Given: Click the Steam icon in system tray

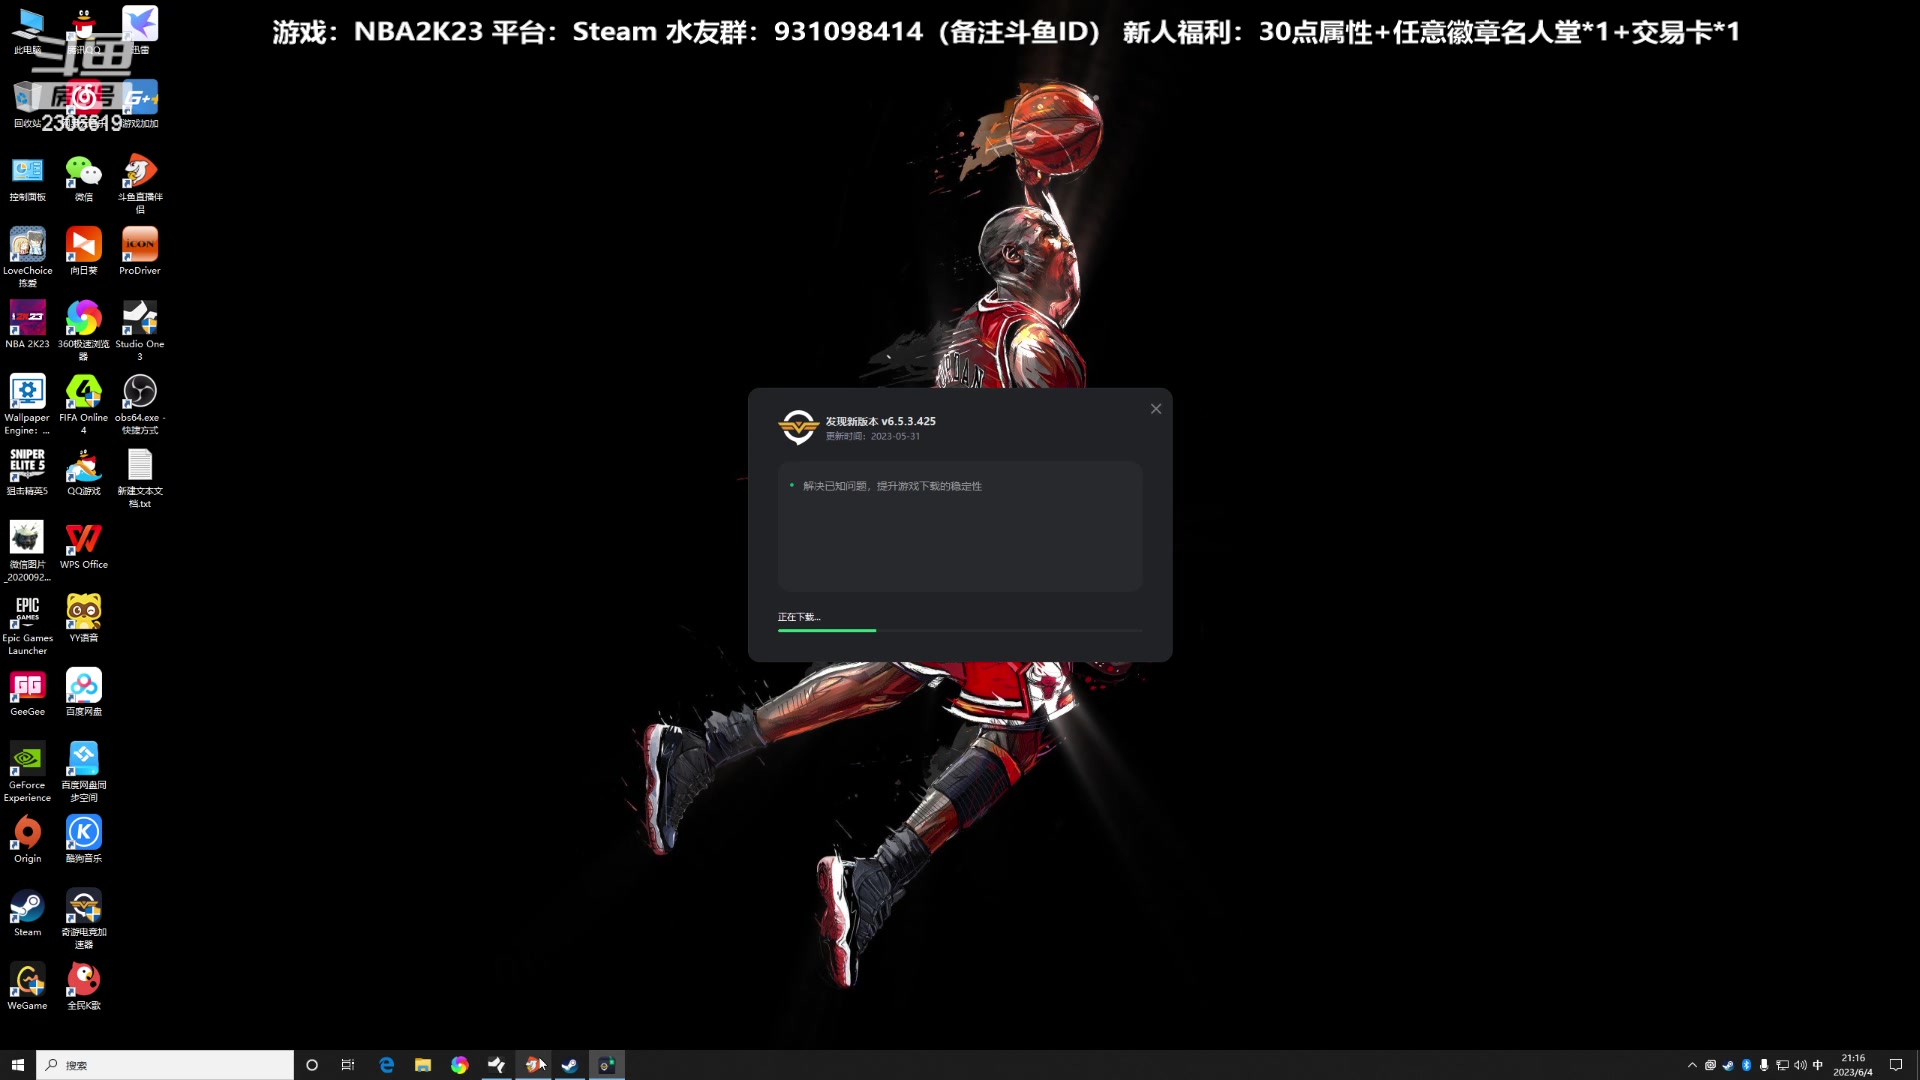Looking at the screenshot, I should click(x=1728, y=1065).
